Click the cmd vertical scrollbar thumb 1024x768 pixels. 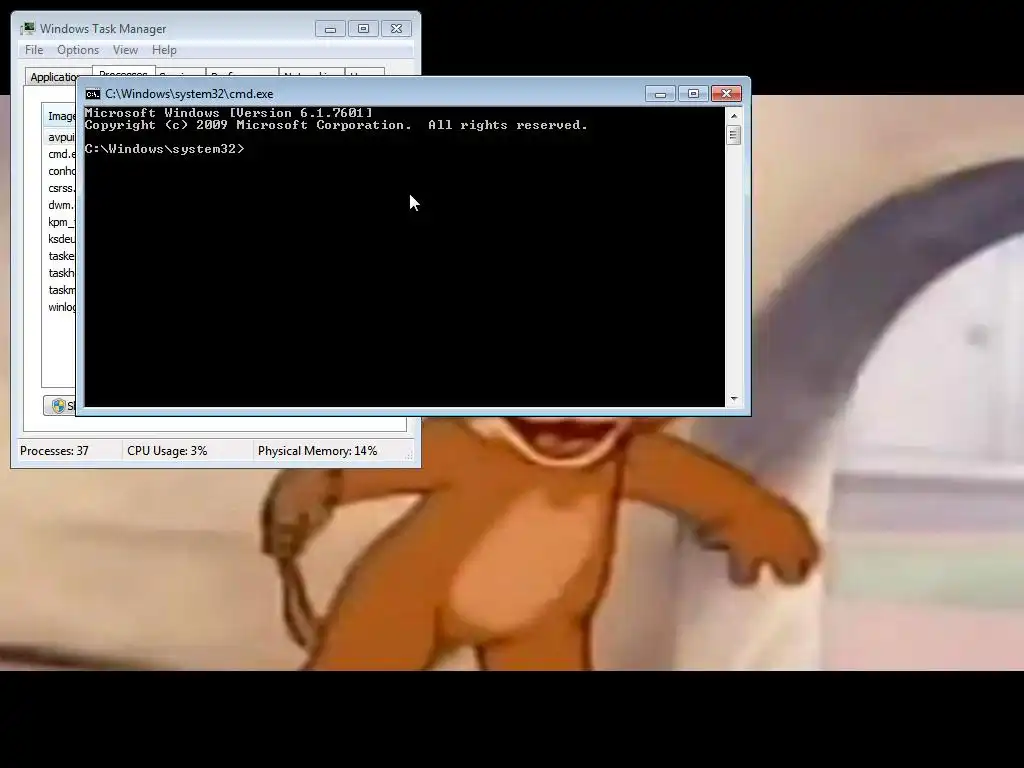[x=734, y=135]
